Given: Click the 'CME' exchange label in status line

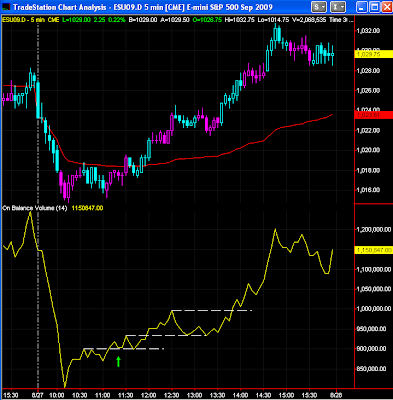Looking at the screenshot, I should point(53,20).
